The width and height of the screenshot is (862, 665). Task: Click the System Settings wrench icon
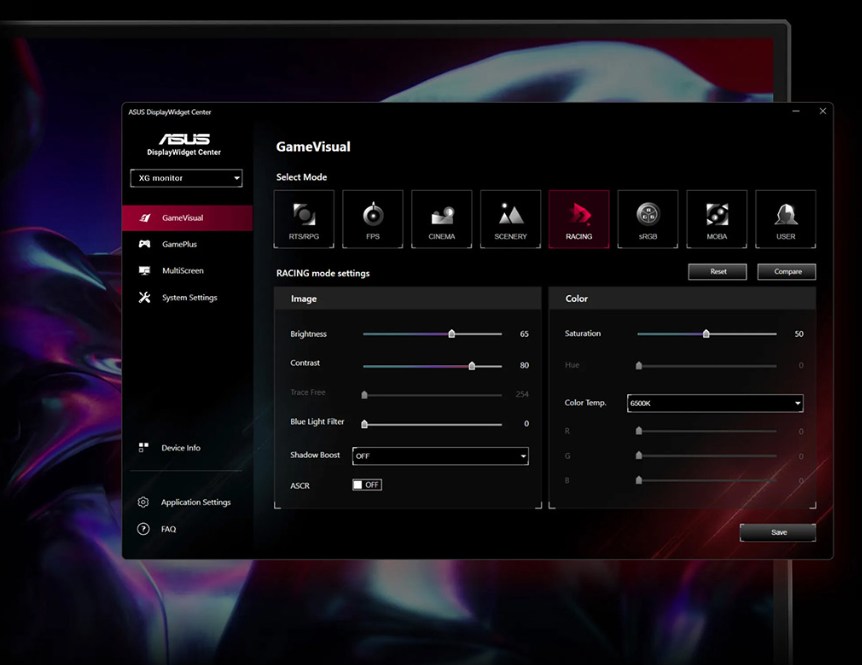click(x=145, y=297)
